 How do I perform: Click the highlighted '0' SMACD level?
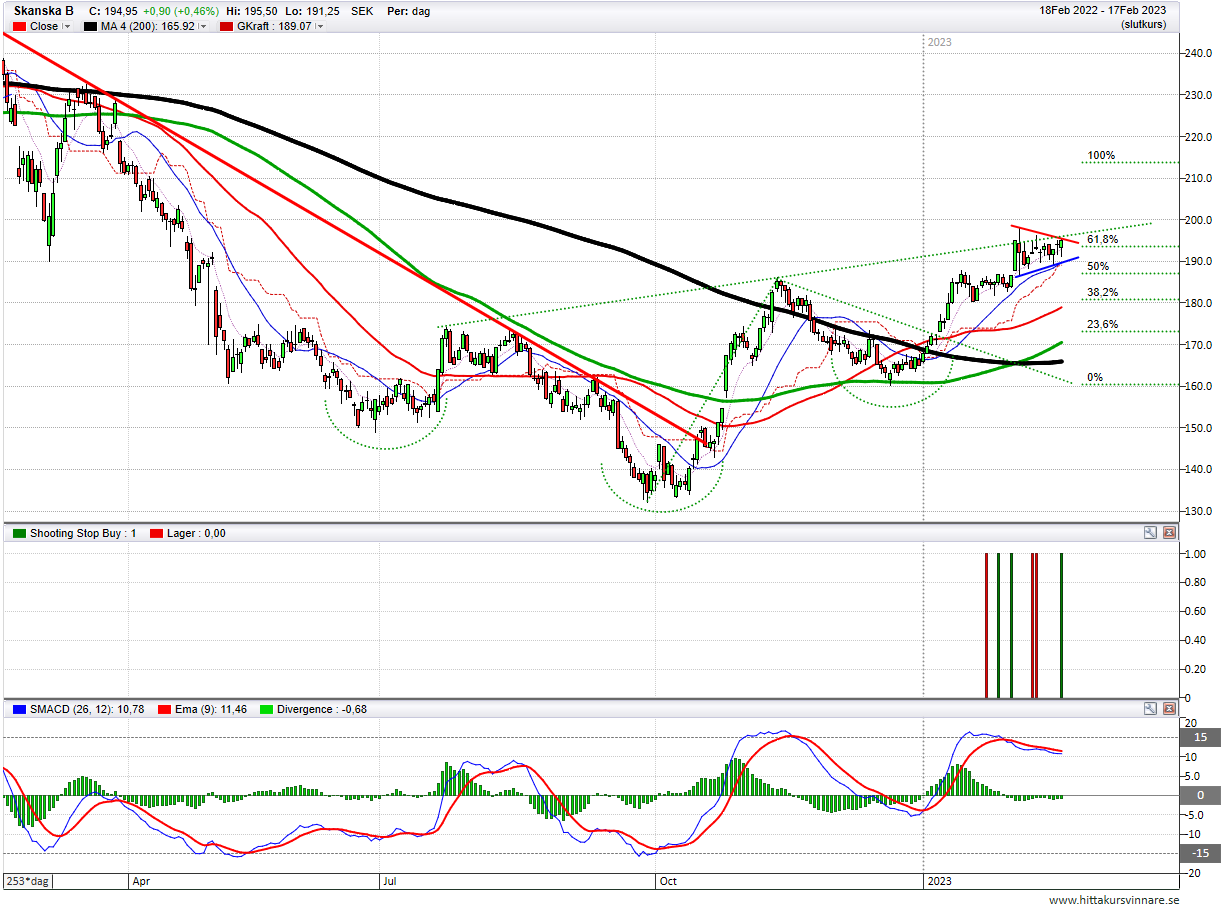[1200, 796]
